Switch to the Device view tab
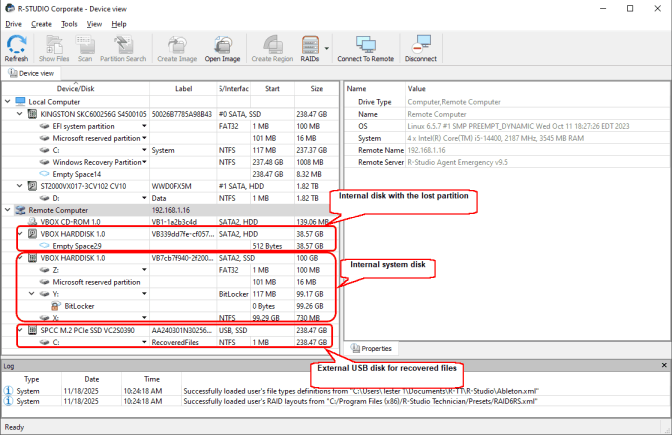 click(x=36, y=73)
